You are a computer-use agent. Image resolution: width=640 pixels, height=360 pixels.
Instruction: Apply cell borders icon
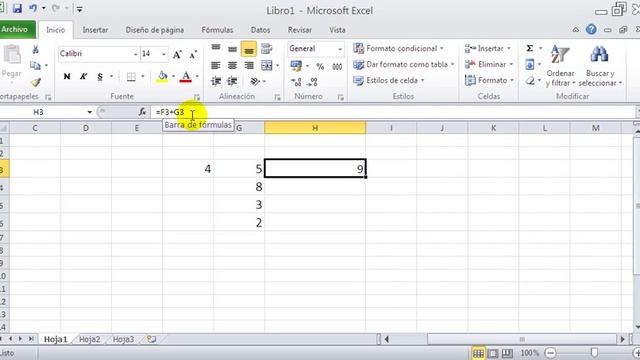coord(131,77)
